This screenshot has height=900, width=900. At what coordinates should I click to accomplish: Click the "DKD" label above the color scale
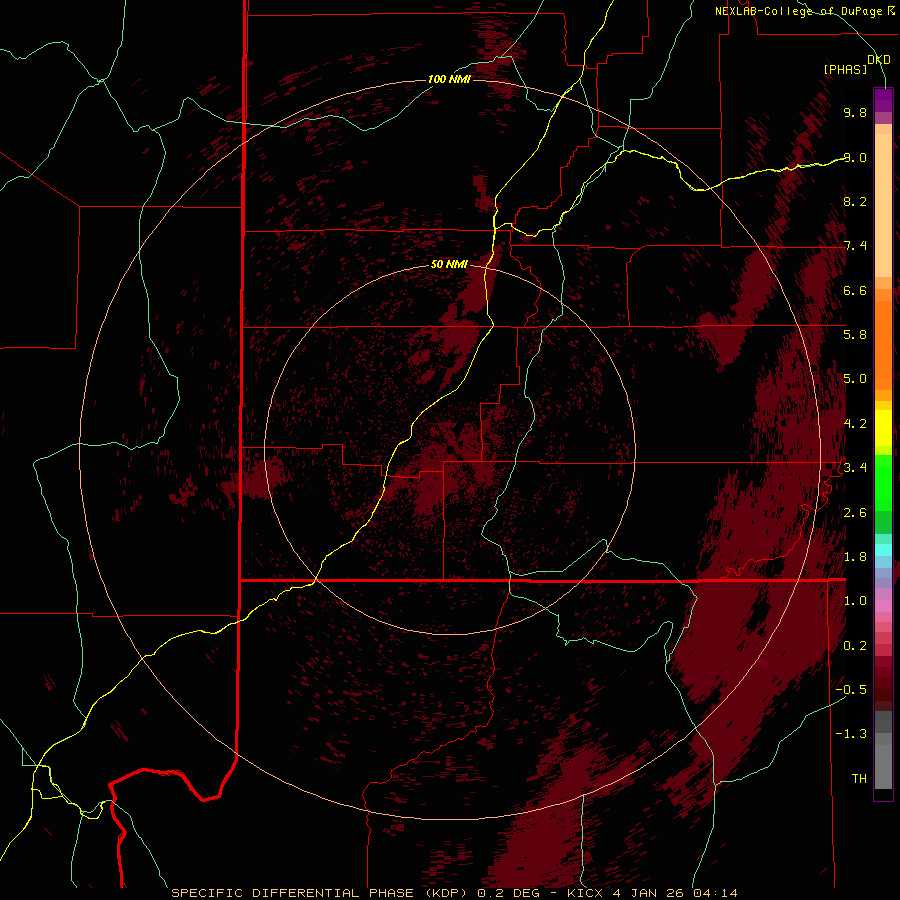pos(879,60)
